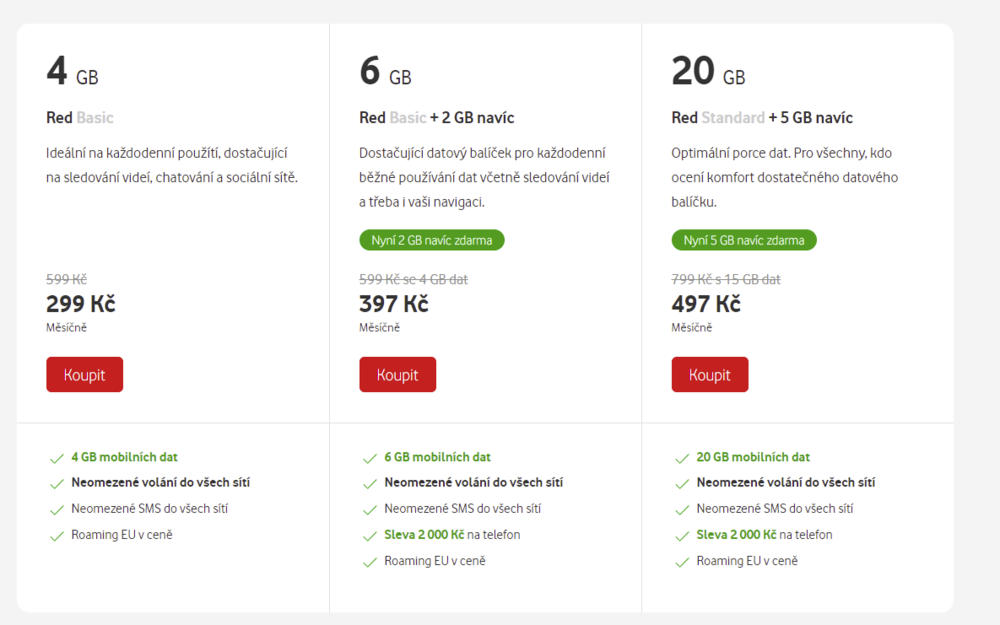Screen dimensions: 1000x625
Task: Click checkmark icon beside 20 GB mobilních dat
Action: [x=681, y=458]
